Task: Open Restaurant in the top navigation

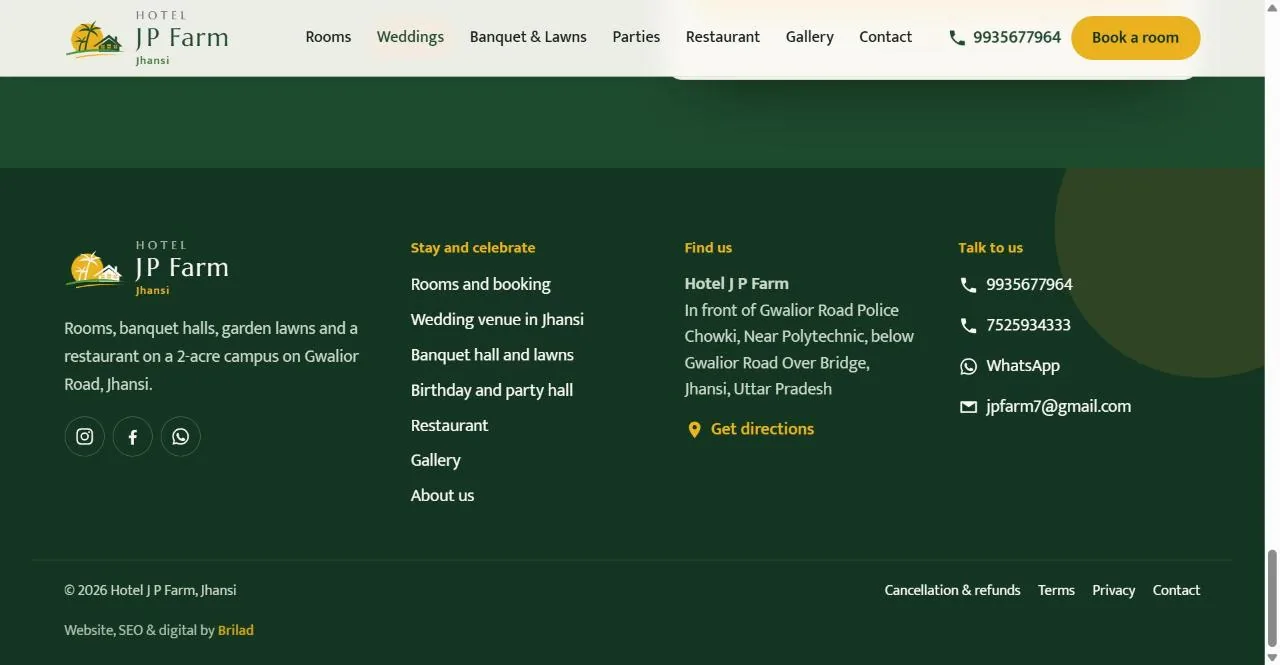Action: [723, 37]
